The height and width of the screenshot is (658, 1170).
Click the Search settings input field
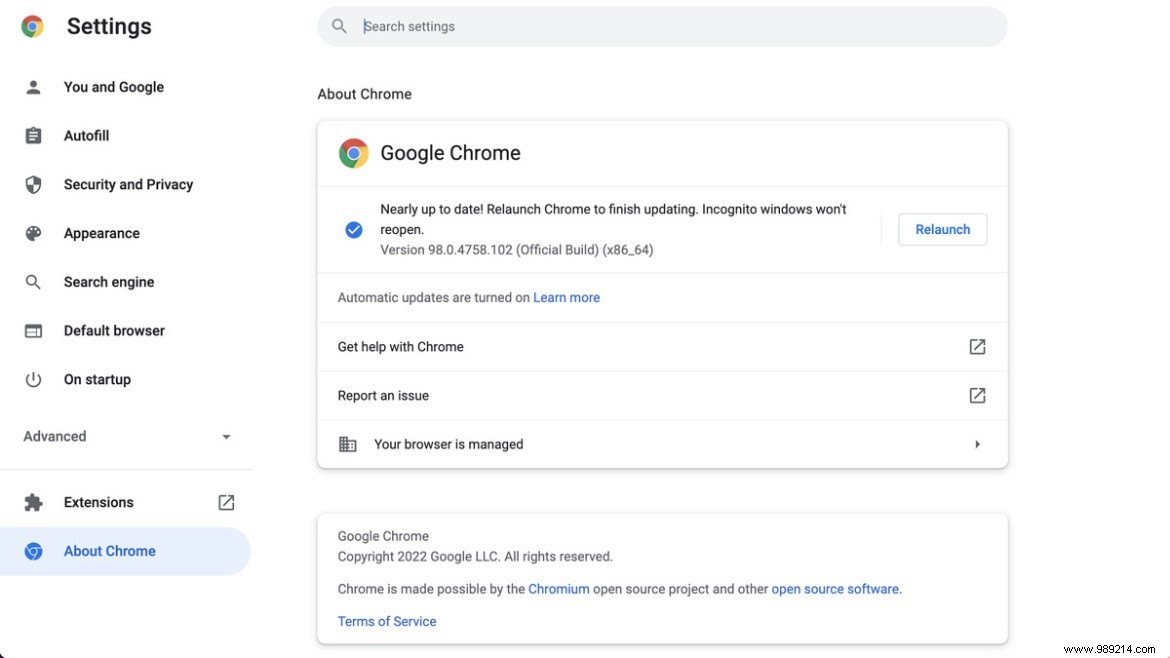click(662, 26)
